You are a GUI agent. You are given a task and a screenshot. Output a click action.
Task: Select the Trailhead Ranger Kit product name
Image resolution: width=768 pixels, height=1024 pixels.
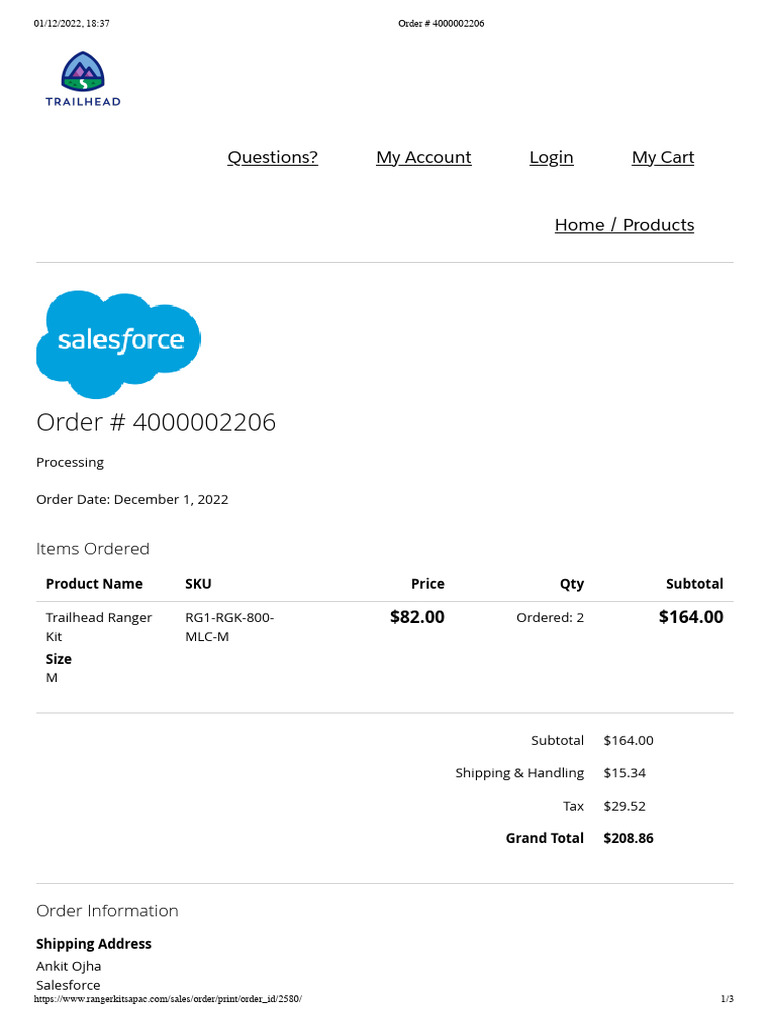click(x=98, y=626)
